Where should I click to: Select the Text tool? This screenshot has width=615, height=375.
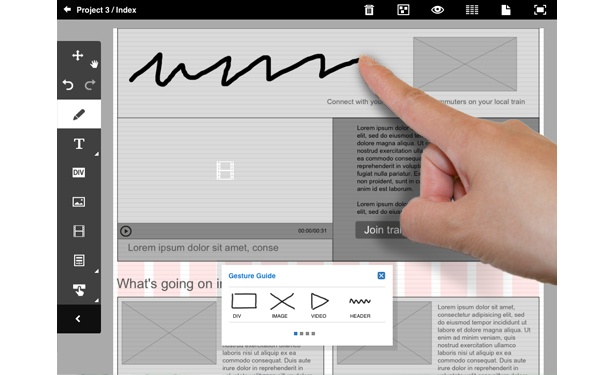[79, 144]
